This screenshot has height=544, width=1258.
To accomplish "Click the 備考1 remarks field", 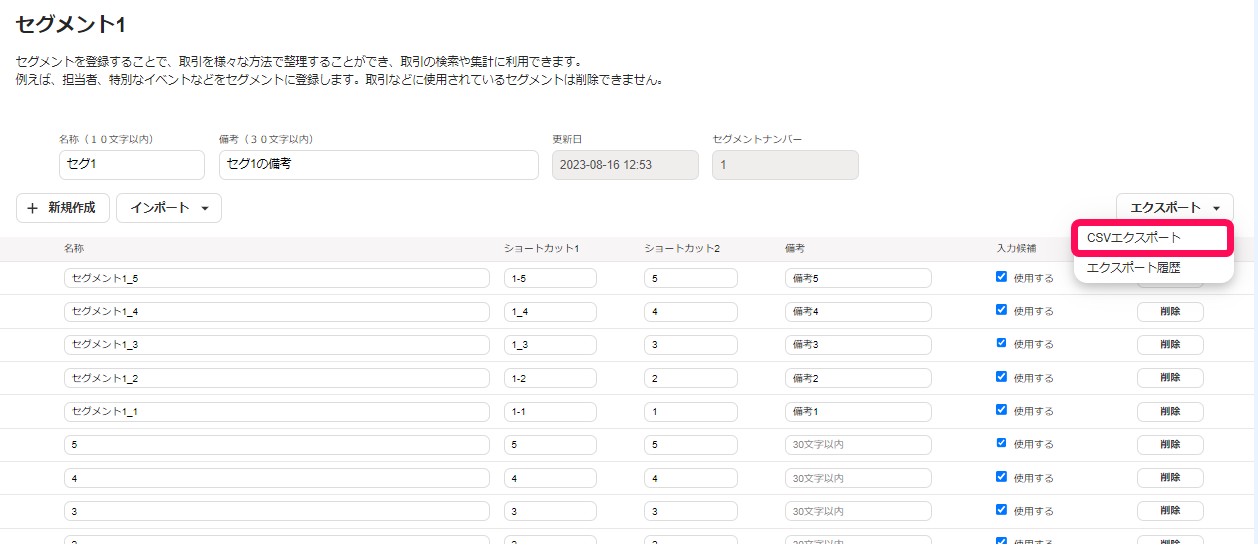I will click(858, 412).
